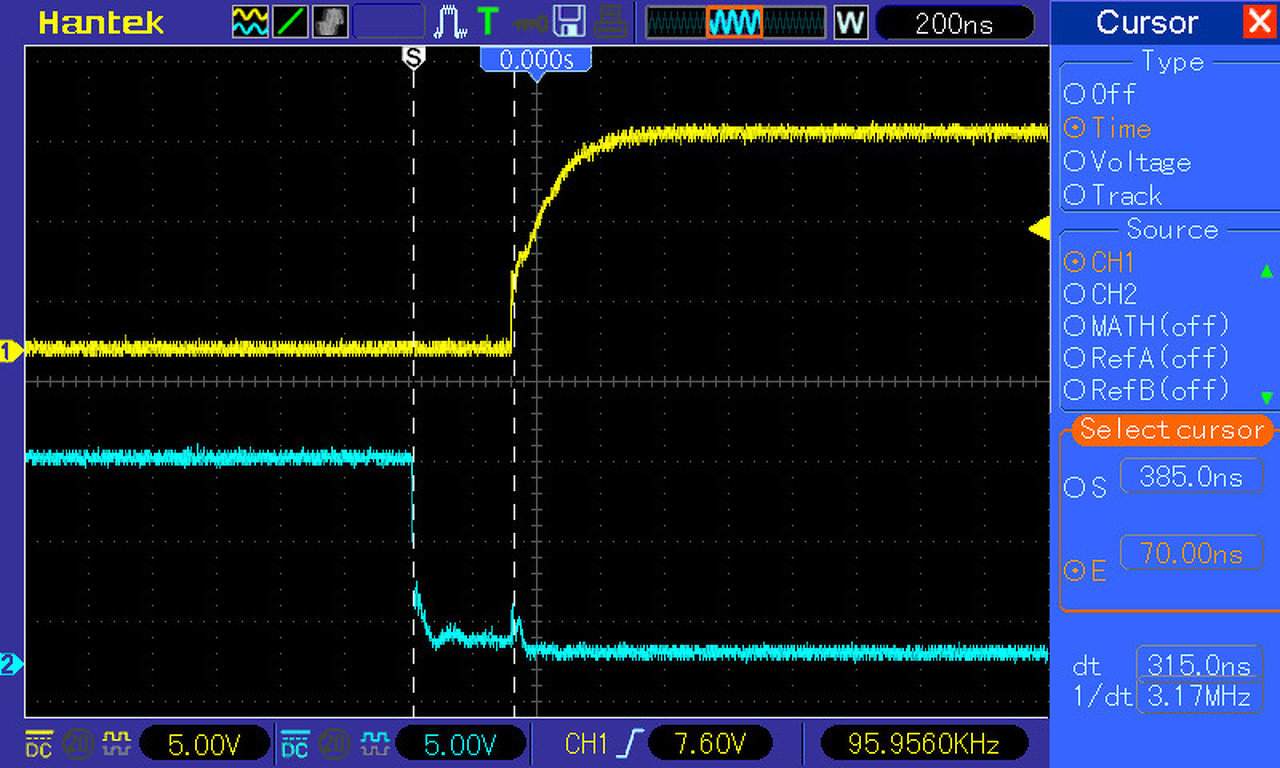This screenshot has width=1280, height=768.
Task: Click the CH1 trigger source label
Action: point(587,743)
